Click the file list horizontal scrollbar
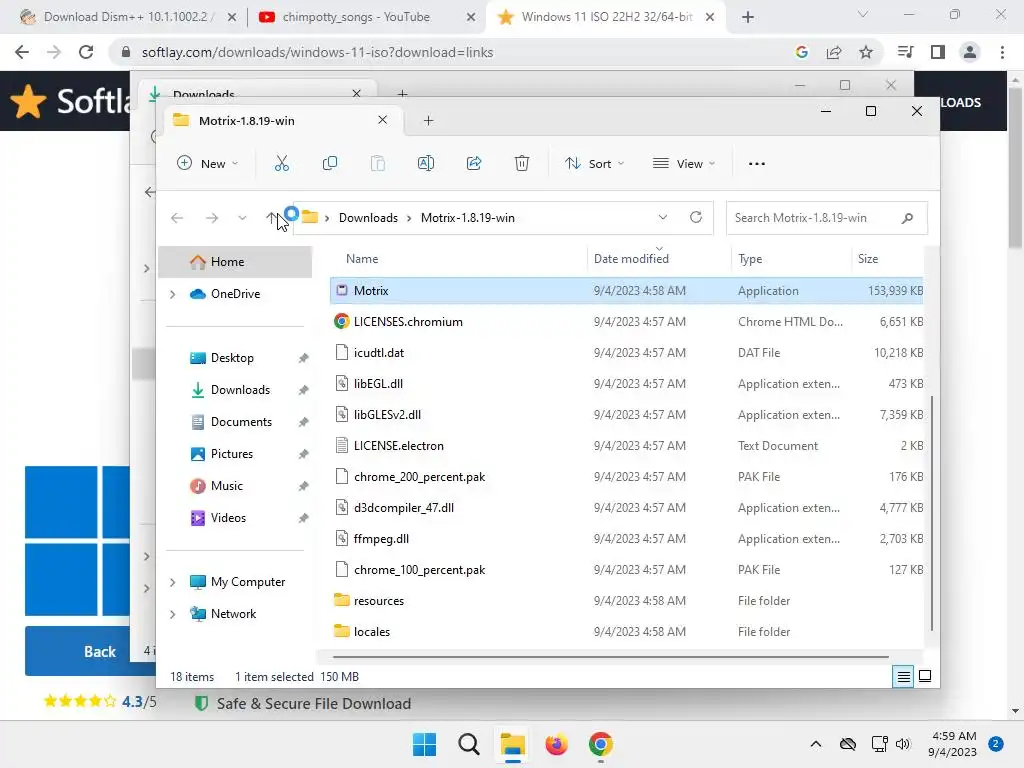Screen dimensions: 1024x768 click(611, 657)
